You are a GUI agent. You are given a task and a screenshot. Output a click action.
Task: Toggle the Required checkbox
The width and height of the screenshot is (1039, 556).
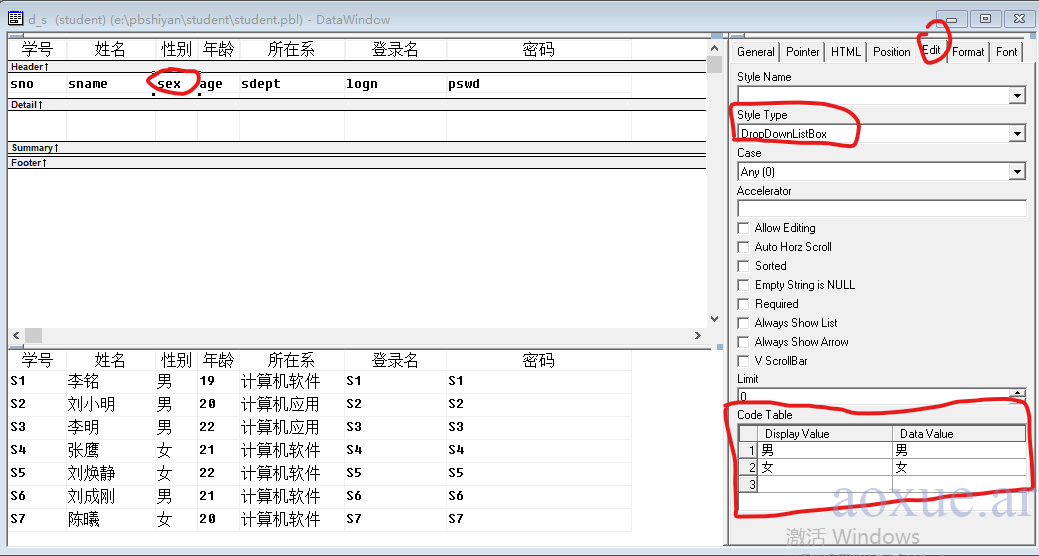coord(743,304)
